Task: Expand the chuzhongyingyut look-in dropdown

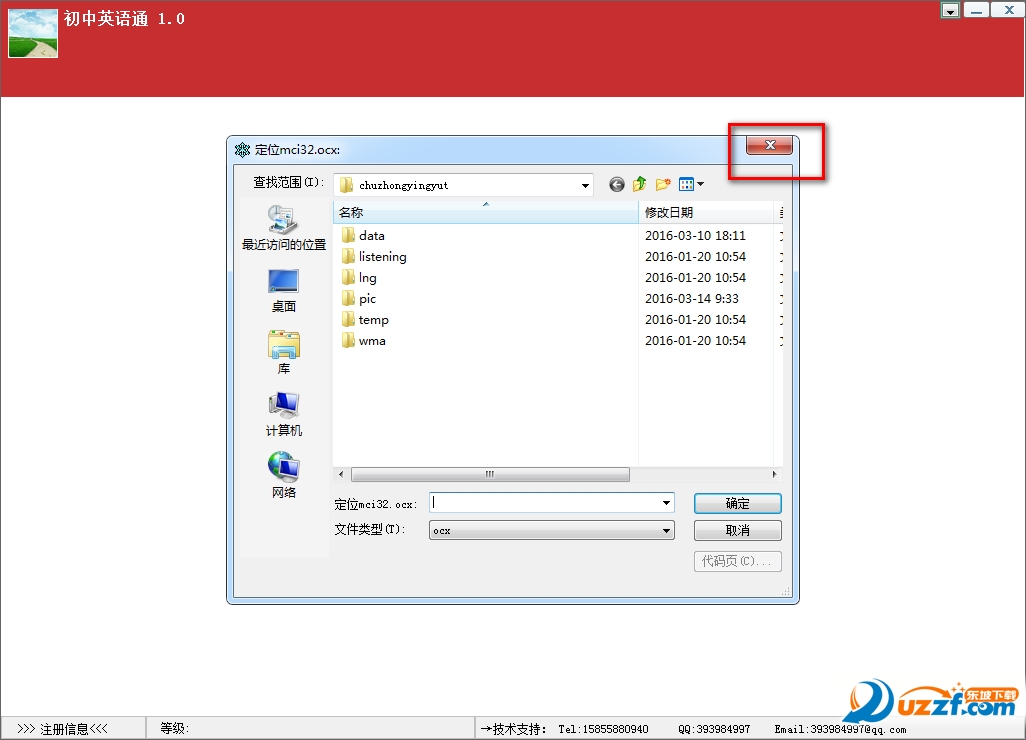Action: click(x=585, y=185)
